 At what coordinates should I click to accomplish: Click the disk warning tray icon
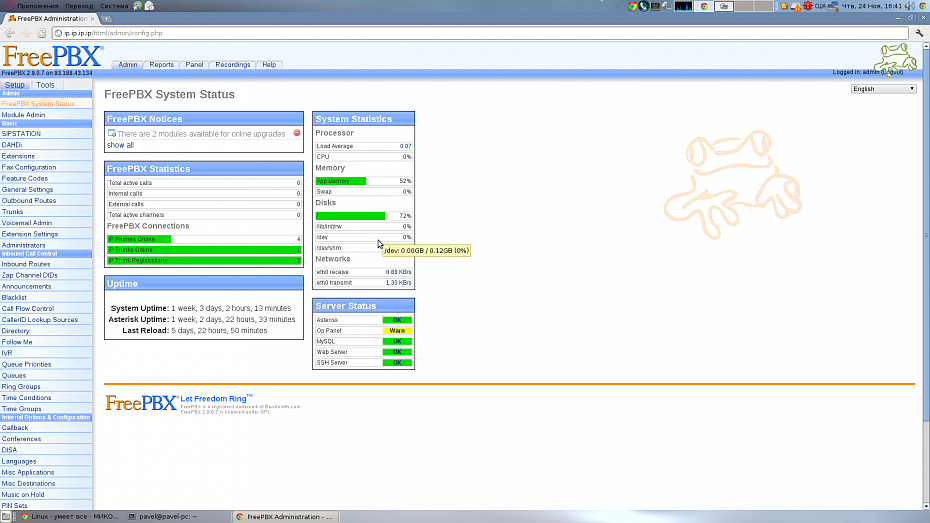click(796, 7)
